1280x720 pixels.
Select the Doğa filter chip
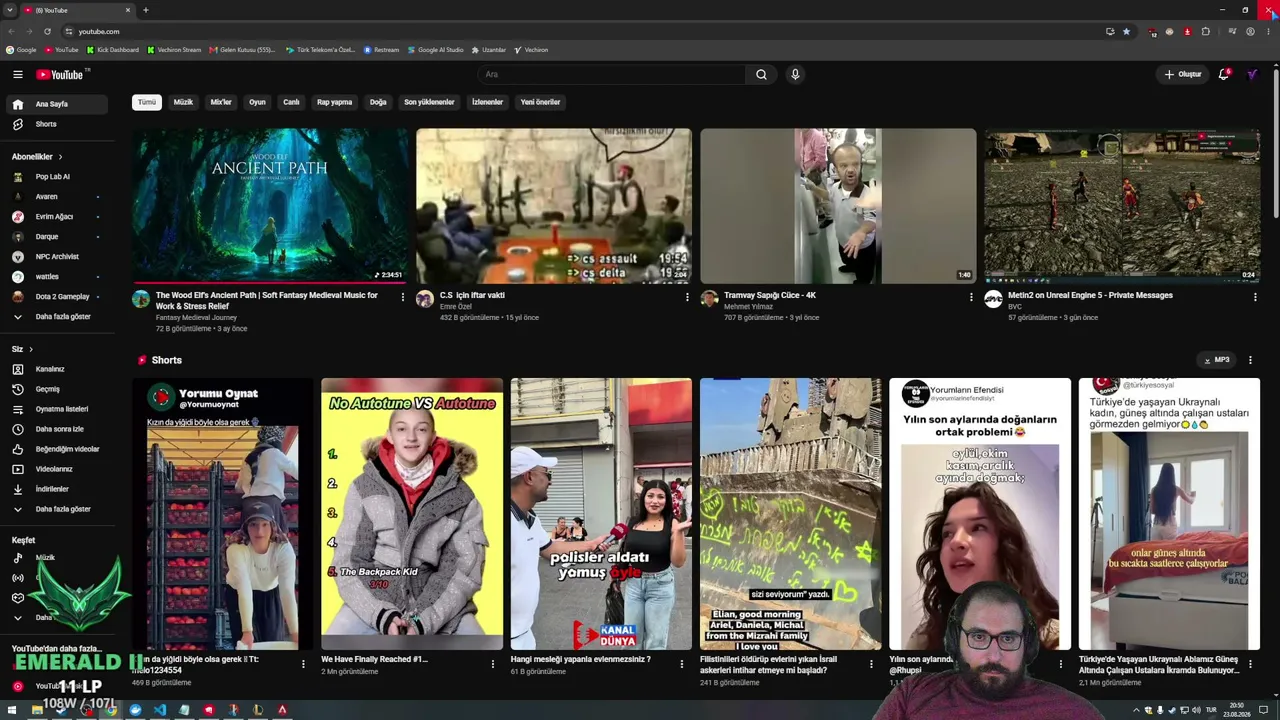378,102
